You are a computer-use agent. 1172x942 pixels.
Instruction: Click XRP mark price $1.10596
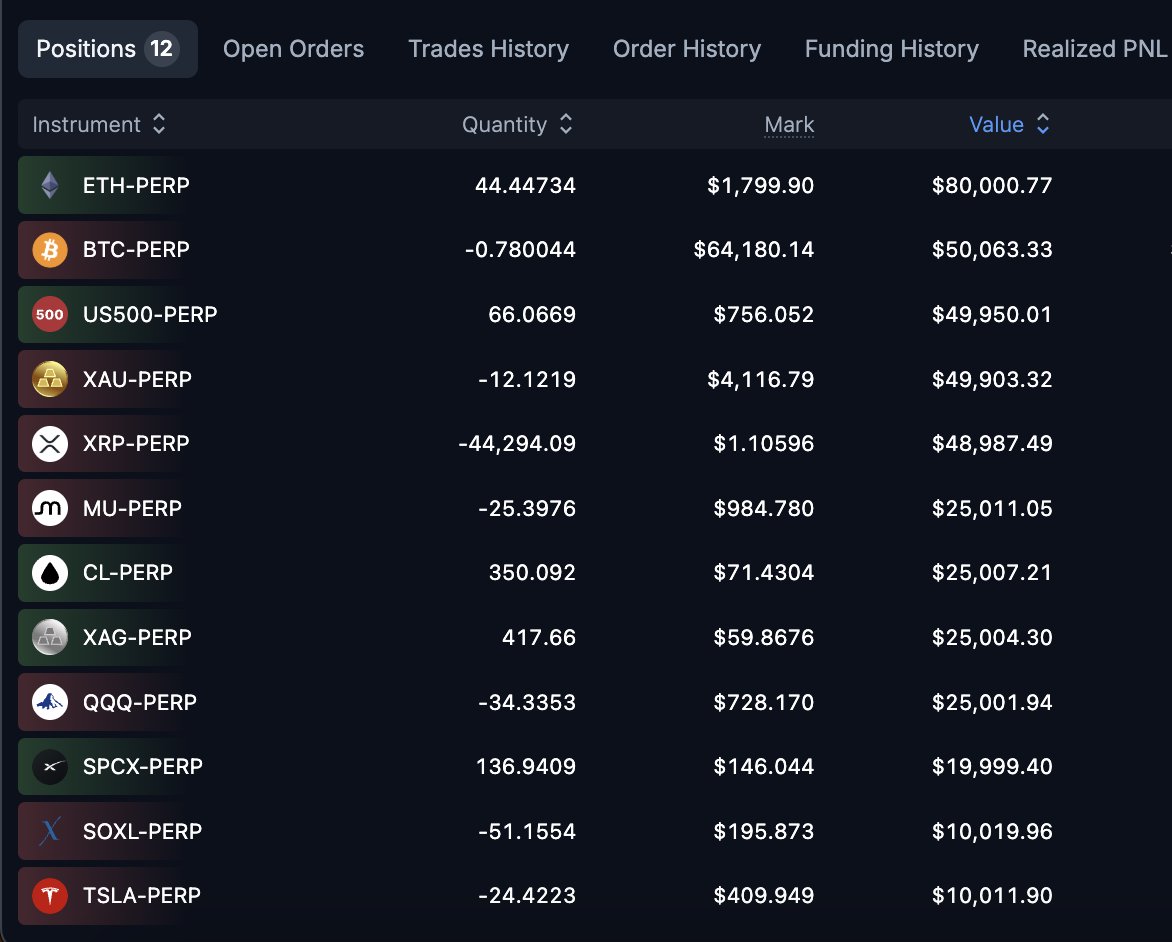tap(764, 443)
